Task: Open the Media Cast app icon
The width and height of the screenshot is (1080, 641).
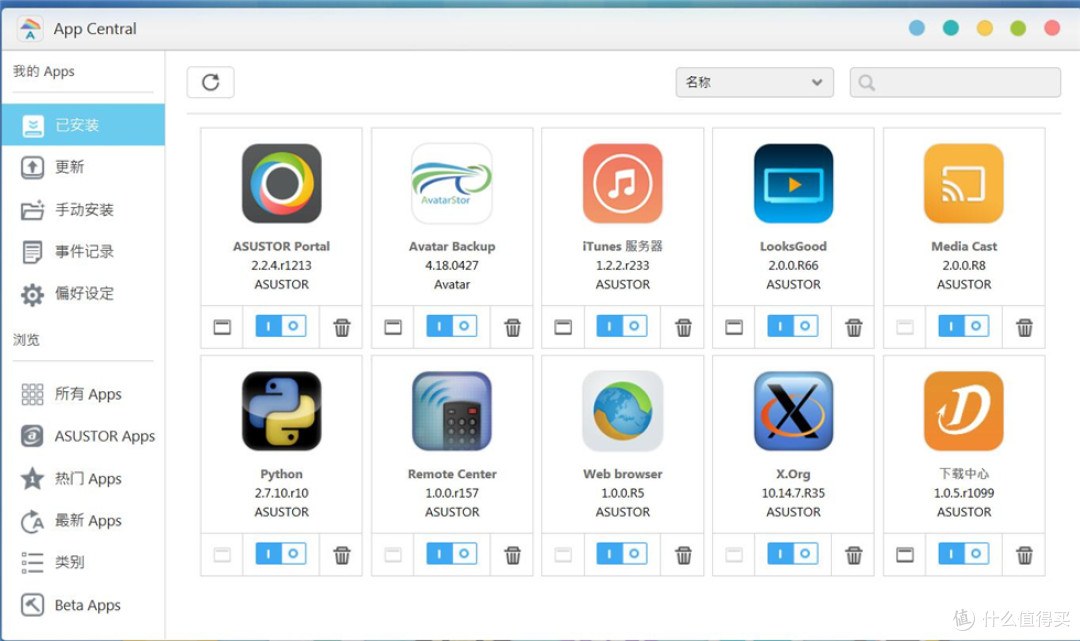Action: coord(964,183)
